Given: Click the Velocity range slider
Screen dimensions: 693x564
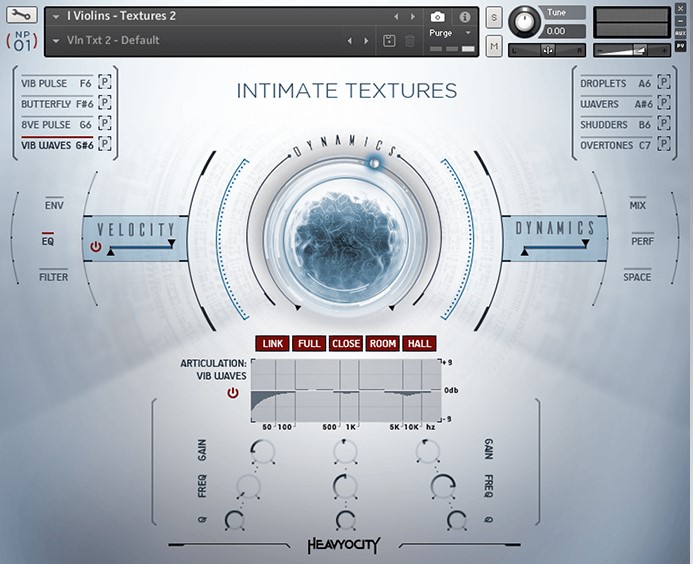Looking at the screenshot, I should pos(141,248).
